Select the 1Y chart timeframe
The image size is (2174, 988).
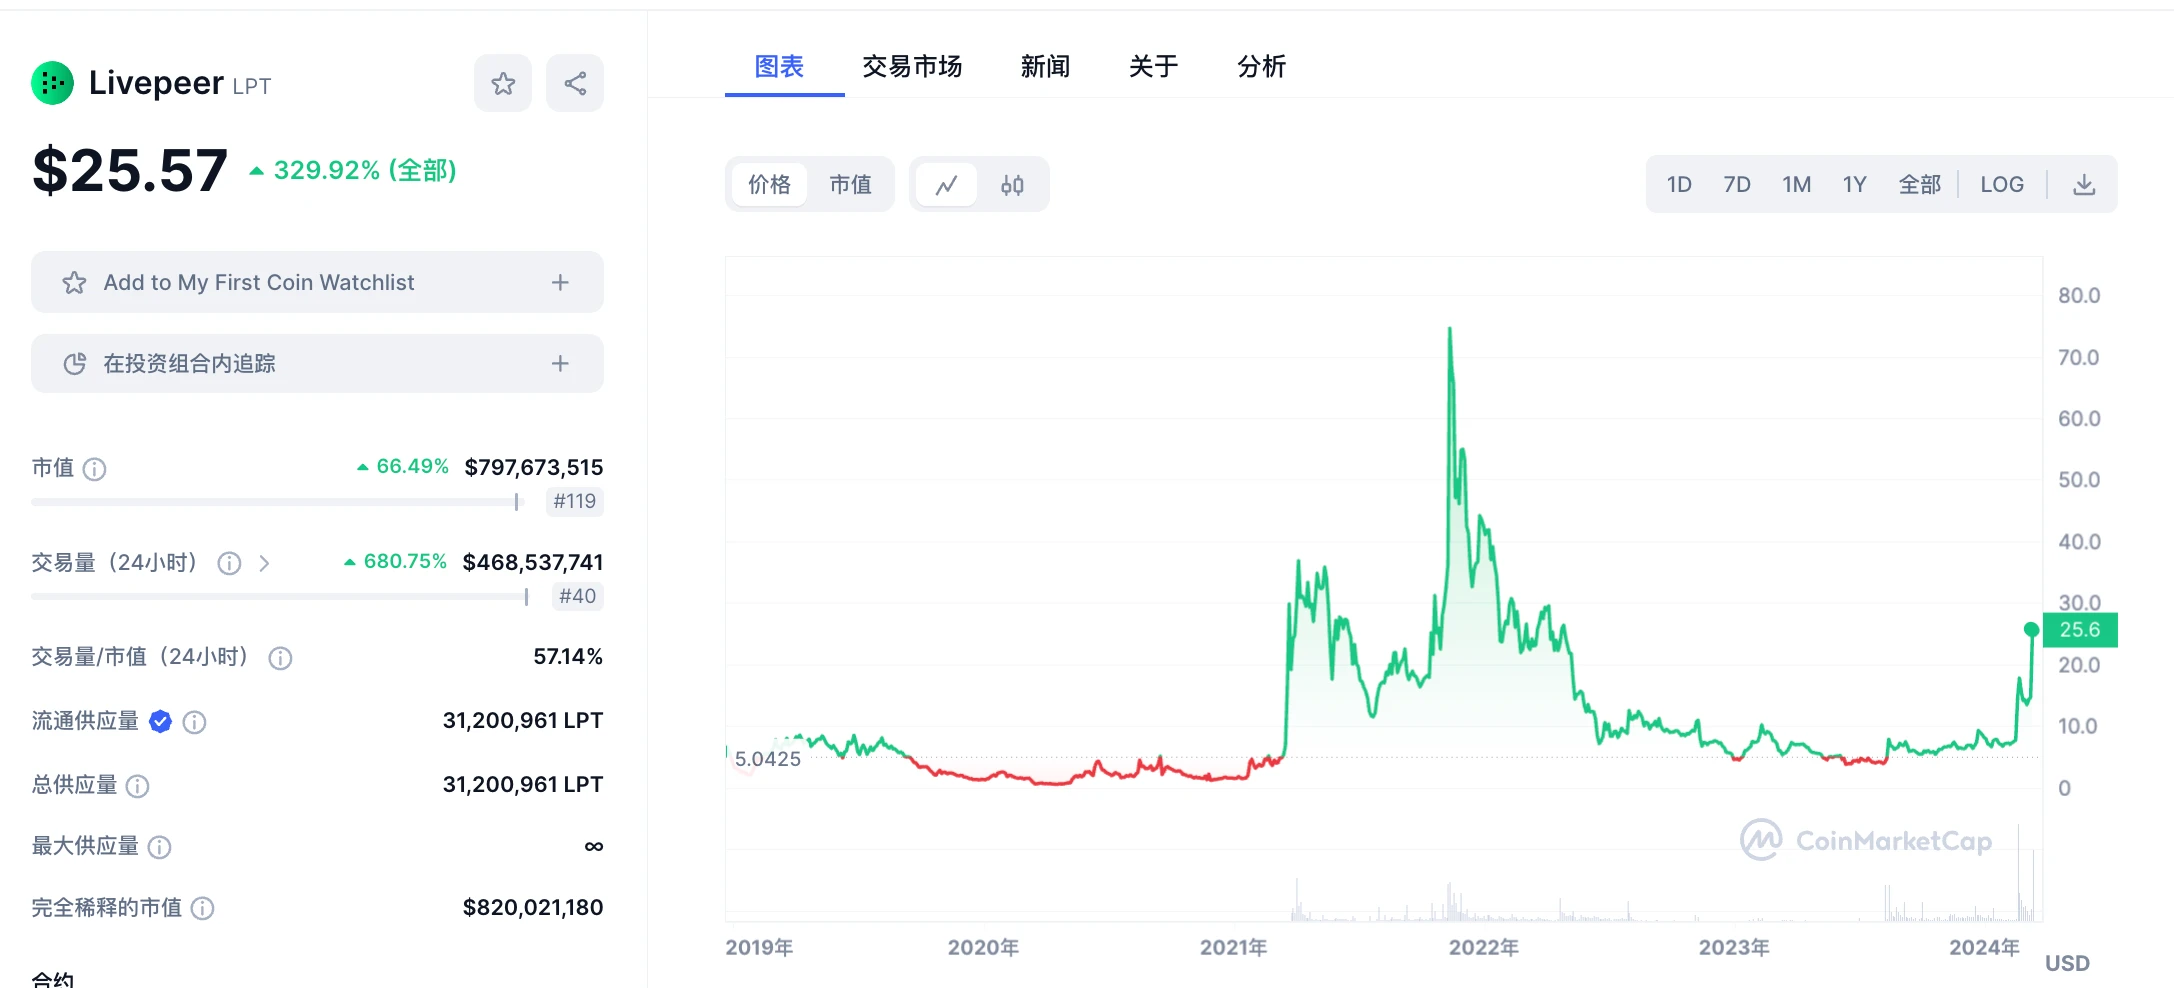(1855, 184)
